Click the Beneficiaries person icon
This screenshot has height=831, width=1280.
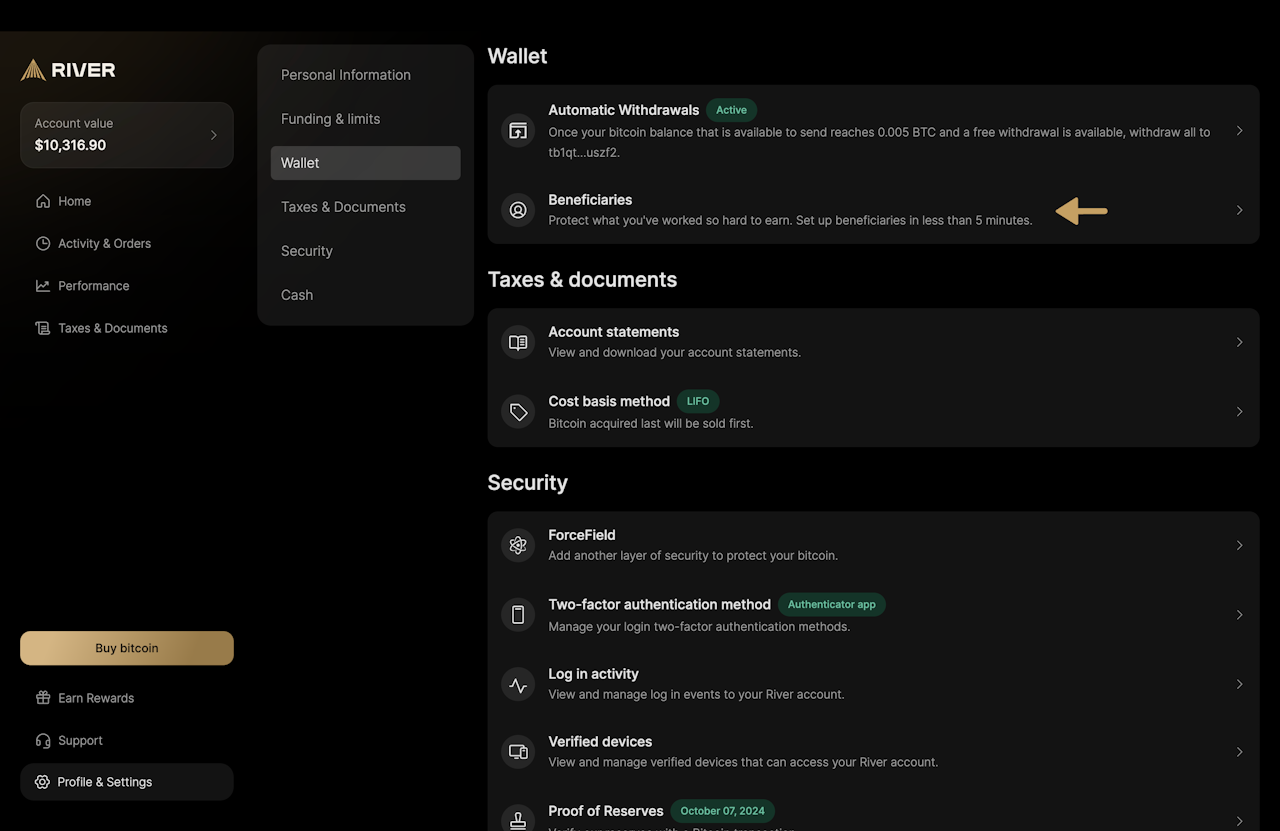[x=518, y=210]
